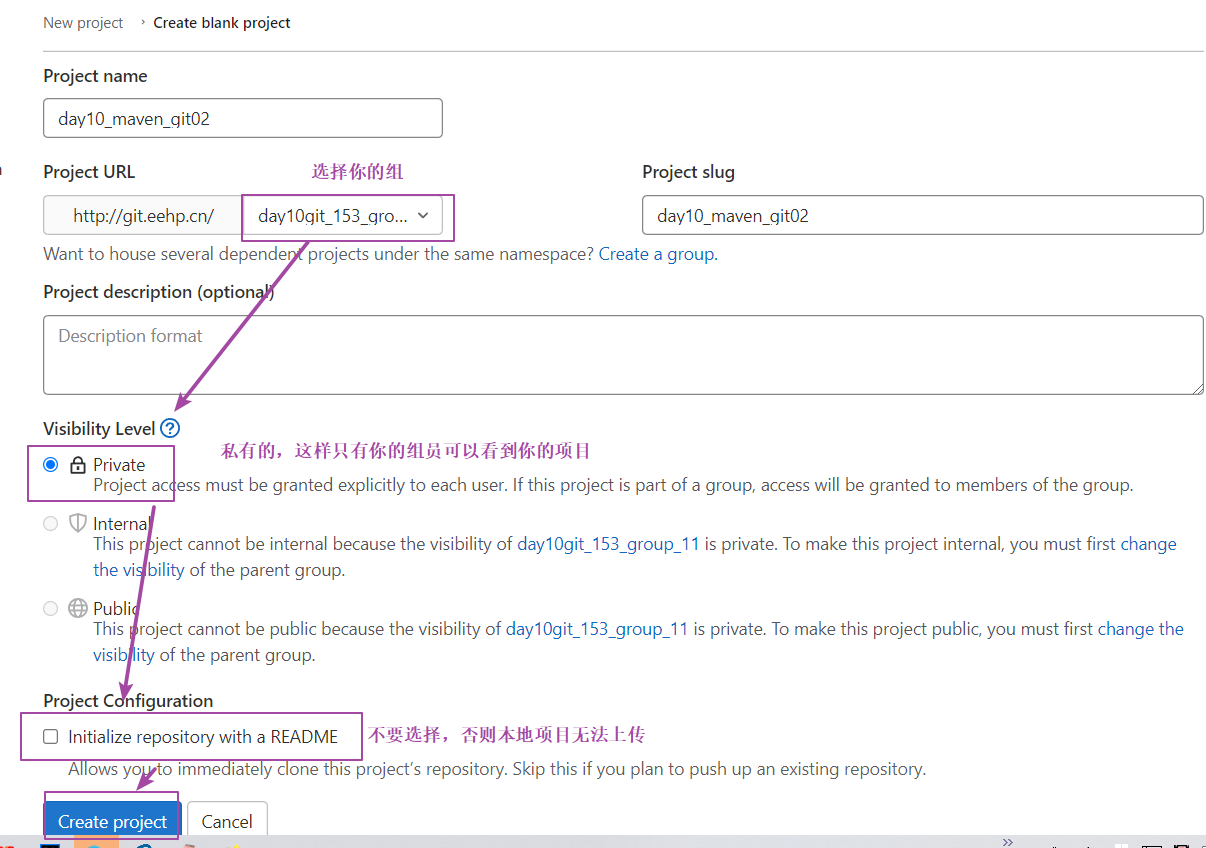Open day10git_153_group_11 link in Internal description
The image size is (1206, 848).
pyautogui.click(x=608, y=545)
